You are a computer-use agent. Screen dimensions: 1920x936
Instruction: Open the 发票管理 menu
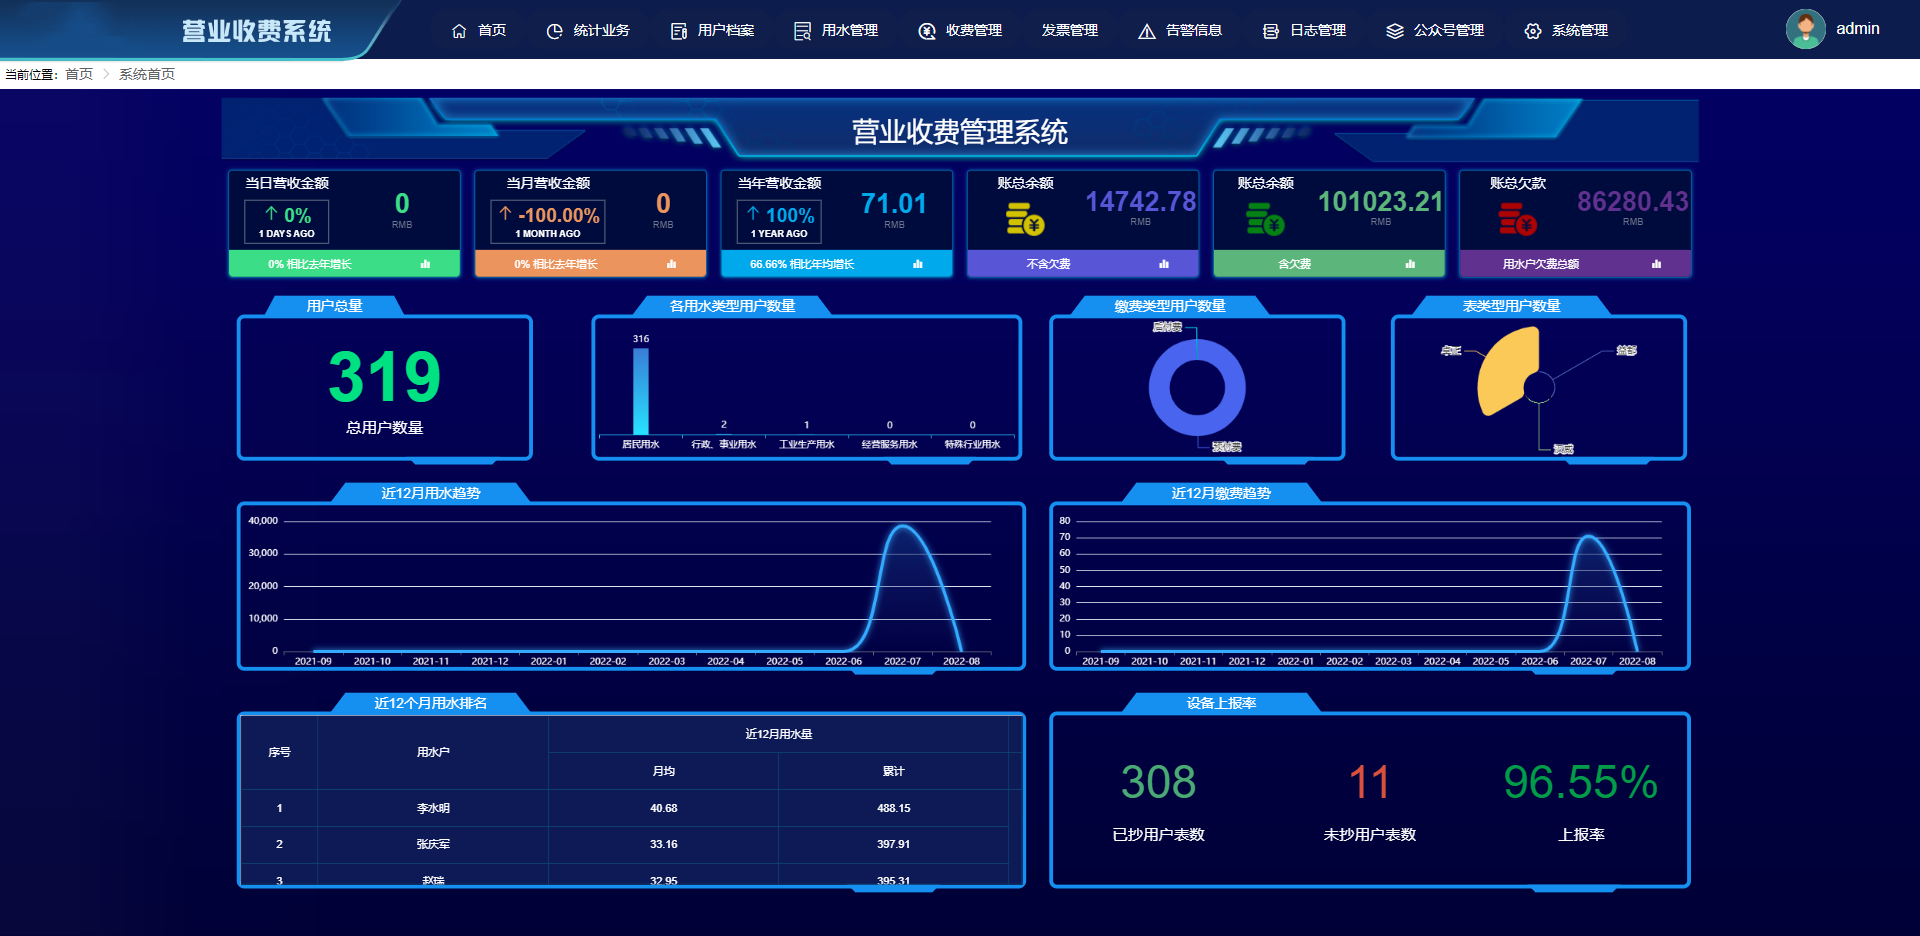tap(1069, 31)
